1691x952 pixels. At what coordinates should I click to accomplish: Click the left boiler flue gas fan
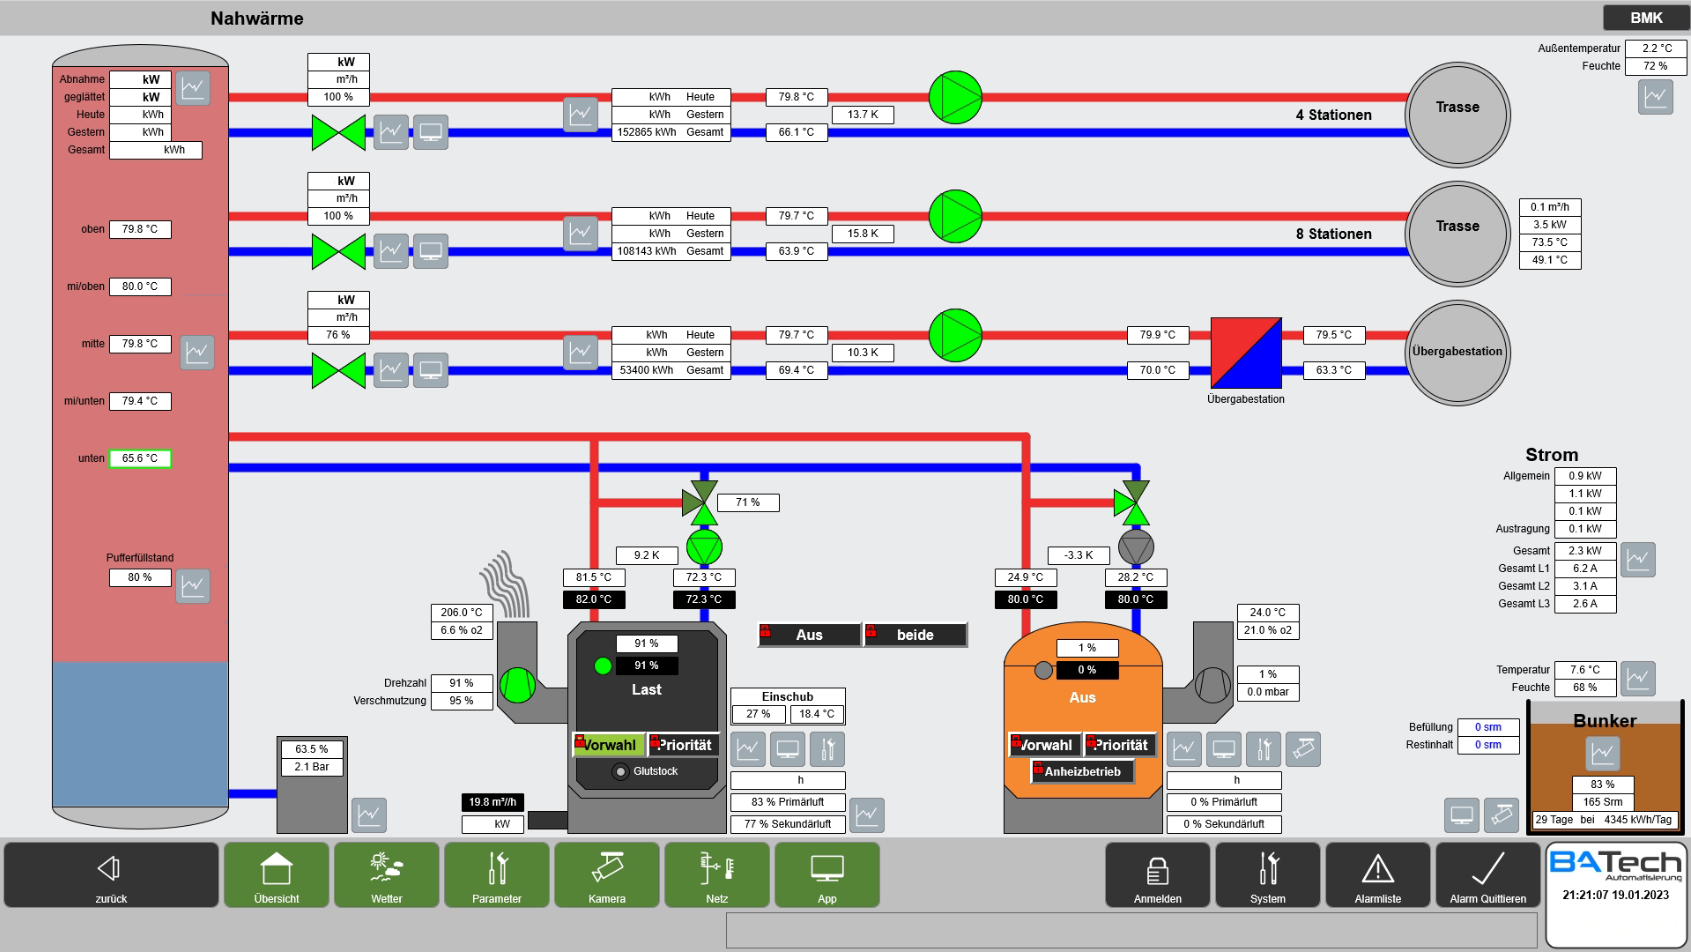[x=518, y=685]
